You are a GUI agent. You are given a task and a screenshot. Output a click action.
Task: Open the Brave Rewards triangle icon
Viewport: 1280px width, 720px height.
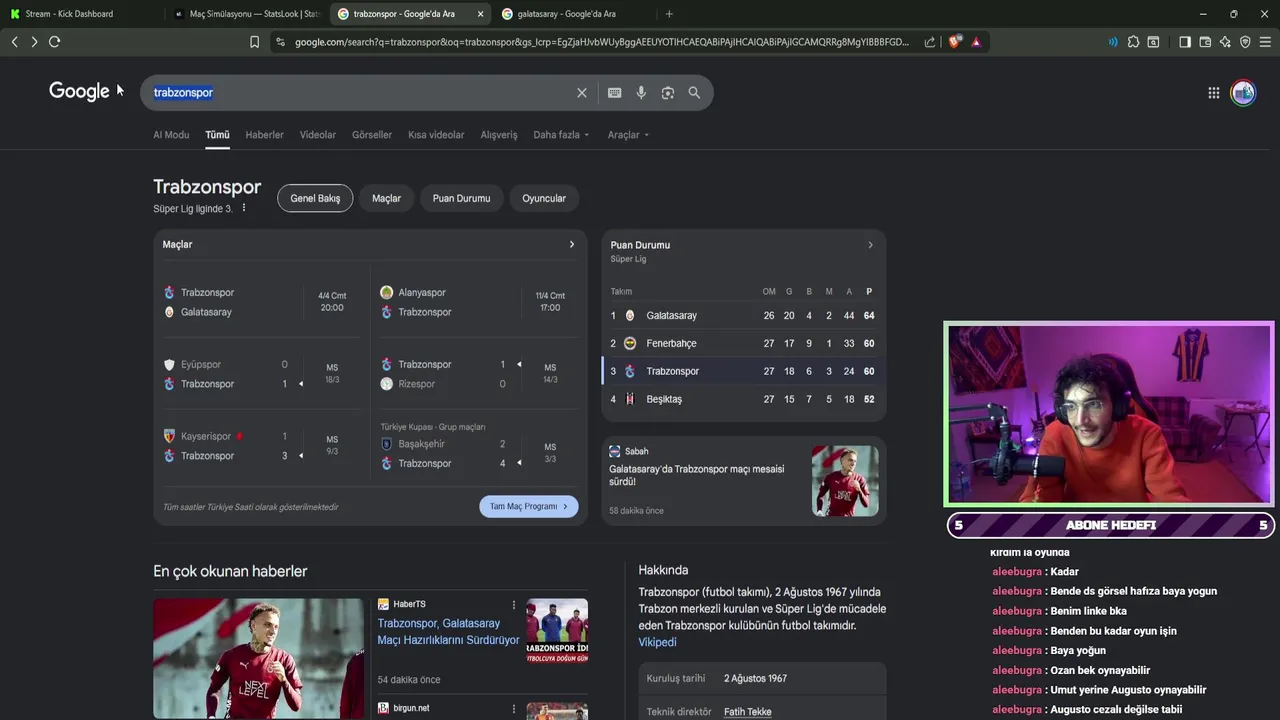pos(976,42)
